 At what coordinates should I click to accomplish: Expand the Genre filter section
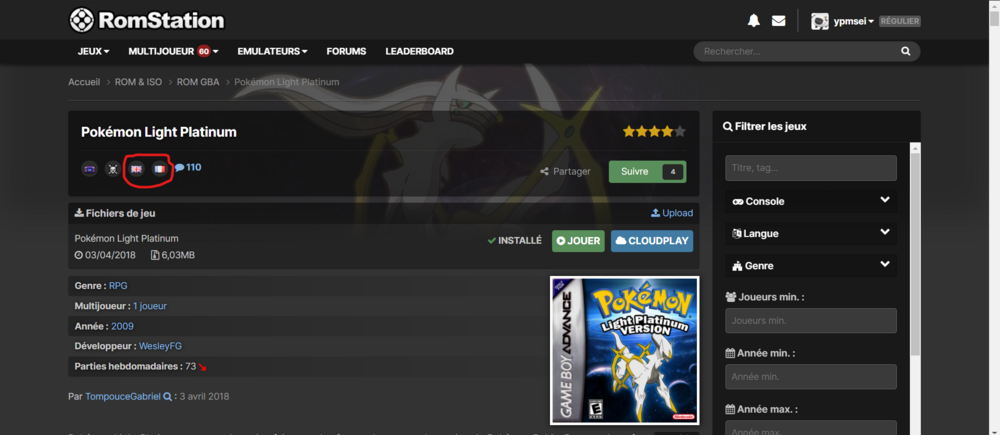tap(811, 266)
